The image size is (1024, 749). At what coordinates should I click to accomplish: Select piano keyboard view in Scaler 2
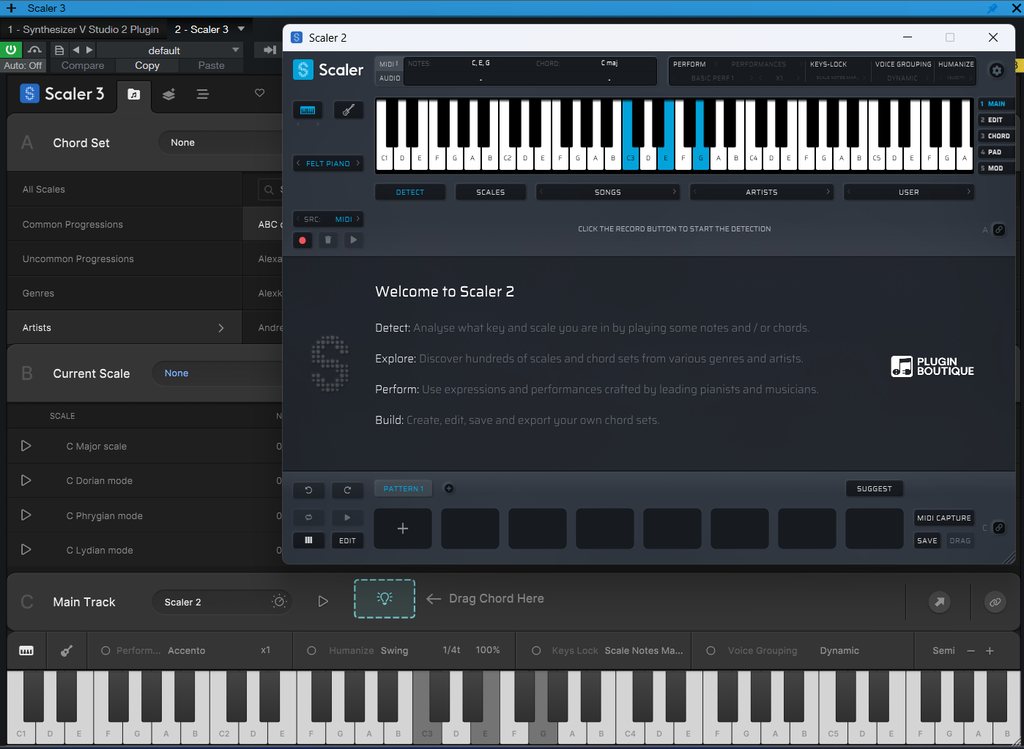pos(307,110)
